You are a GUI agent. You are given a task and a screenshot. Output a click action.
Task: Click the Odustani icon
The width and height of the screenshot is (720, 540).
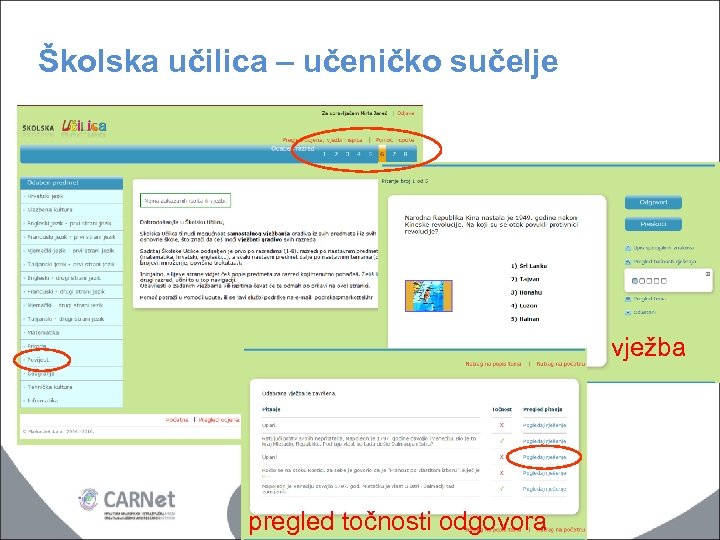(628, 312)
